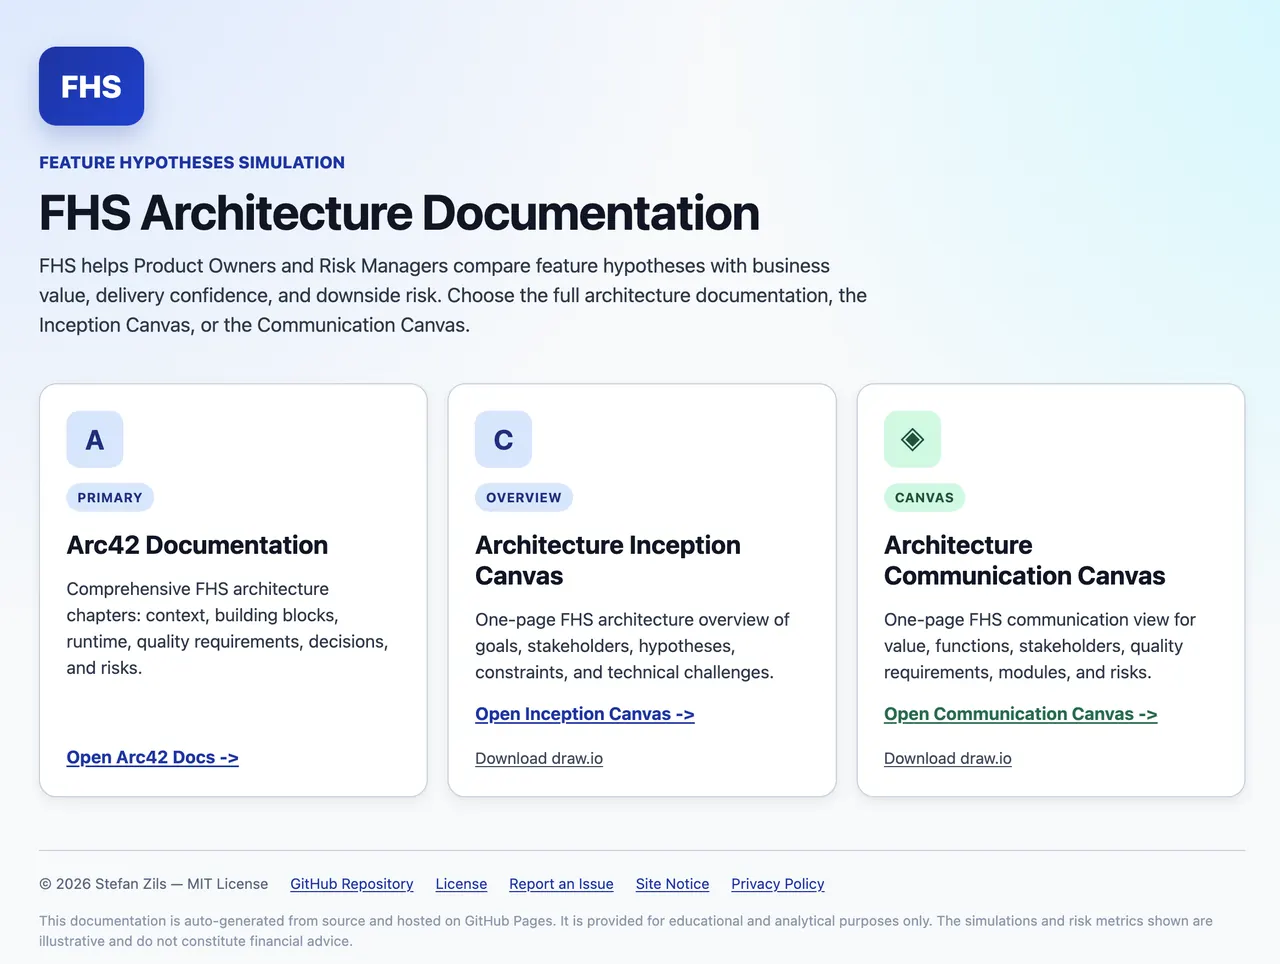Follow the Report an Issue link
This screenshot has width=1280, height=964.
tap(561, 884)
